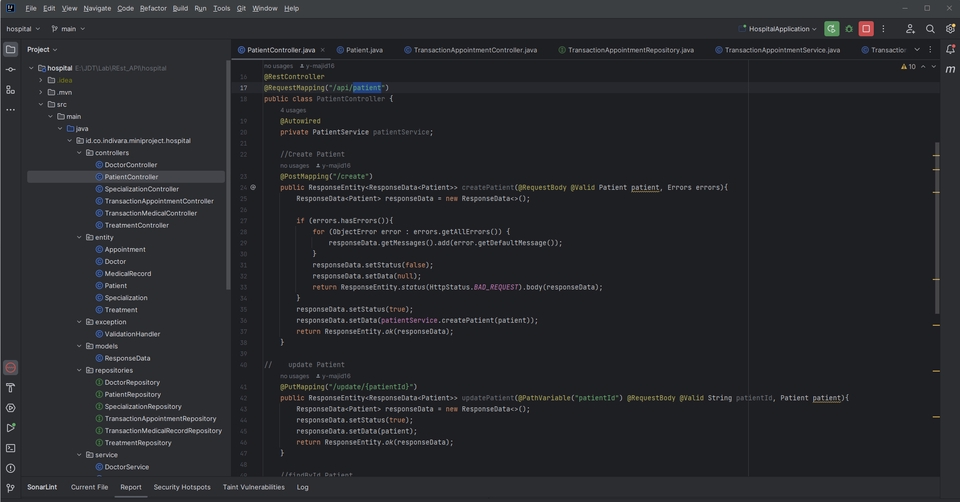Open Search Everywhere magnifier icon
This screenshot has width=960, height=502.
click(930, 29)
